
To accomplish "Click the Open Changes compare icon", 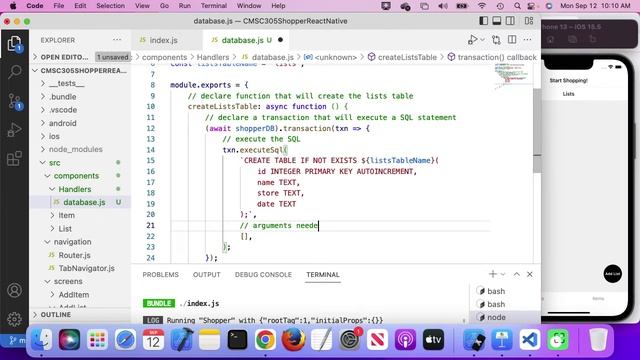I will click(496, 40).
